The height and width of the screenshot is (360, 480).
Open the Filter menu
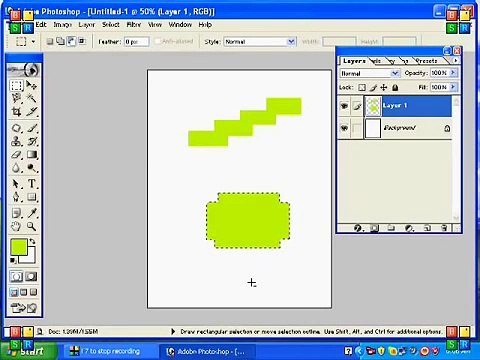pos(134,25)
